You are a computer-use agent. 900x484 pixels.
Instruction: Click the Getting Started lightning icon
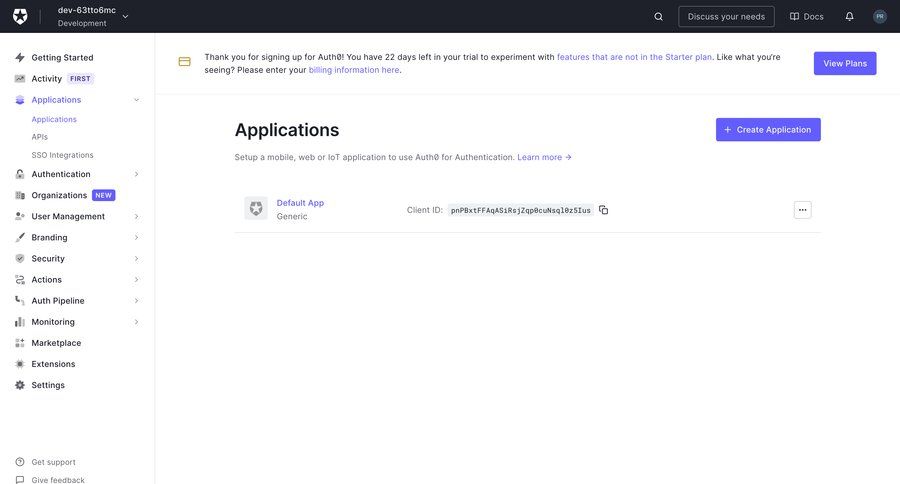pos(20,57)
